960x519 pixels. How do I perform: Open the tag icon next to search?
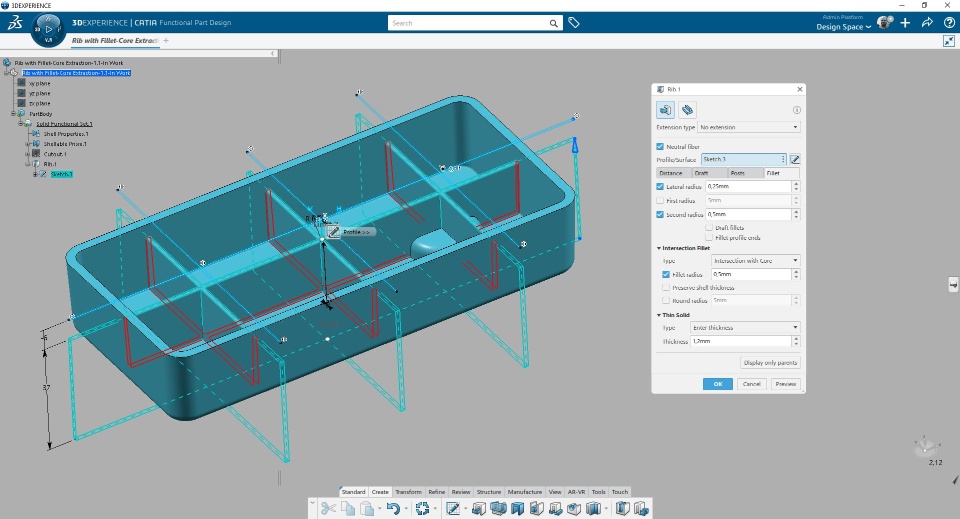coord(574,23)
